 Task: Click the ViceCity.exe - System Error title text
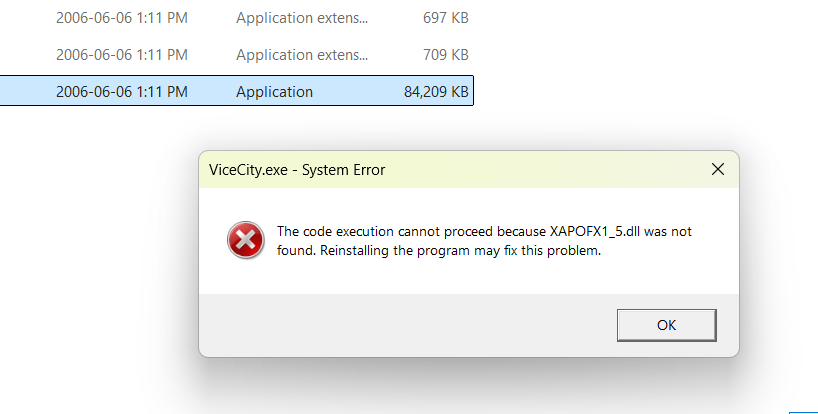click(x=297, y=170)
